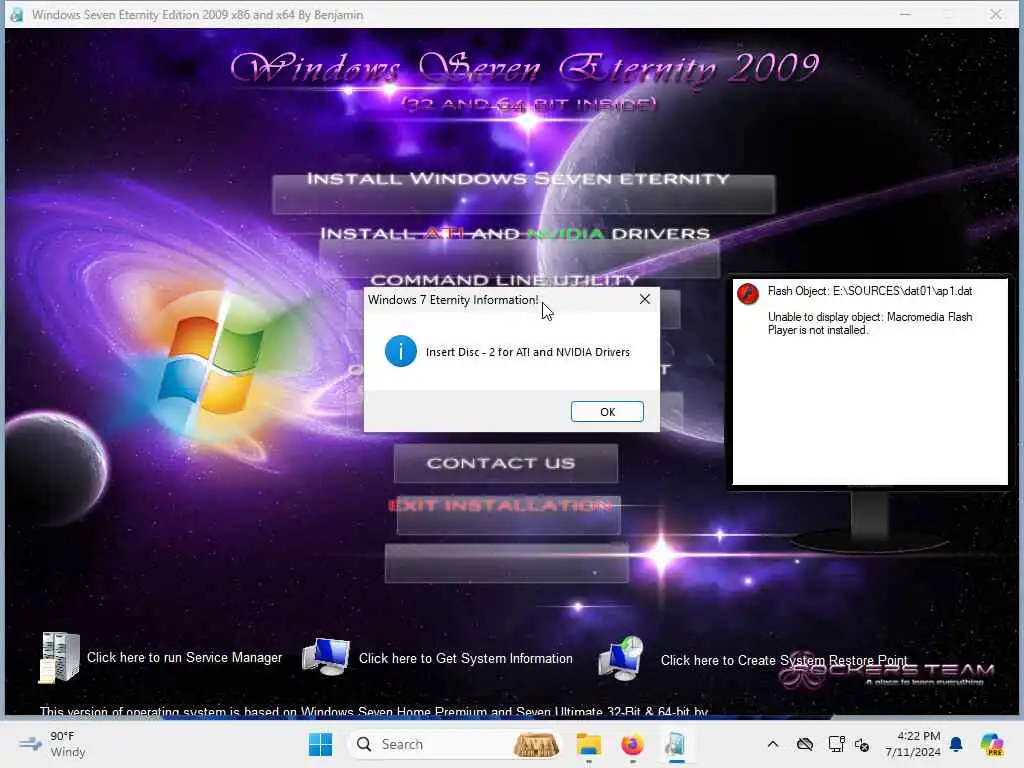
Task: Open the display network tray icon
Action: [x=836, y=744]
